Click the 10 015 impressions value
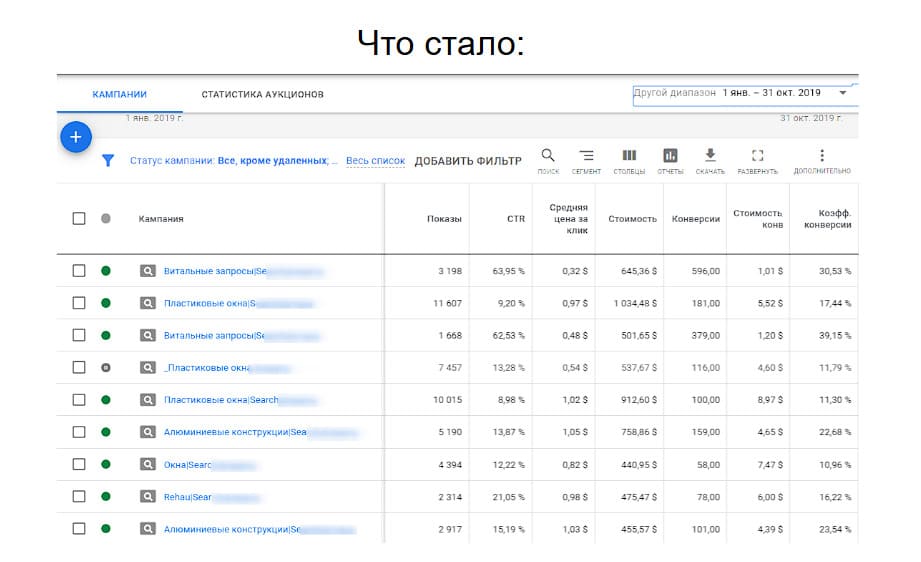921x562 pixels. click(x=448, y=400)
